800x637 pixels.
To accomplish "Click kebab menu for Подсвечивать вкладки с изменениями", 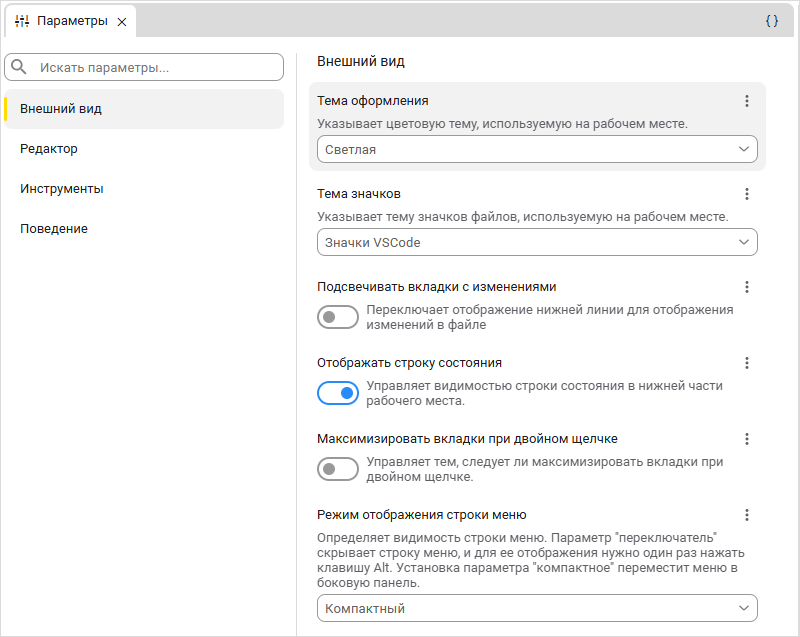I will tap(746, 287).
